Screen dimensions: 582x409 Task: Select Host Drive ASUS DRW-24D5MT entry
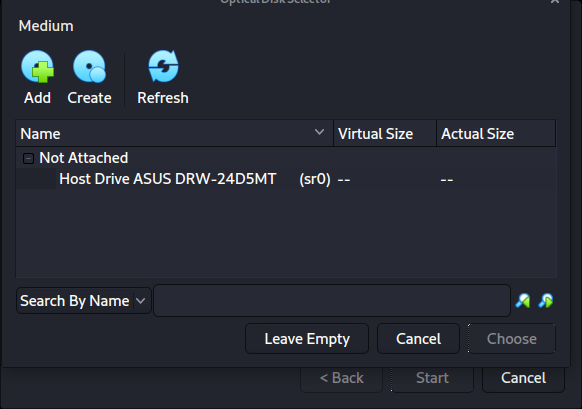pyautogui.click(x=286, y=179)
